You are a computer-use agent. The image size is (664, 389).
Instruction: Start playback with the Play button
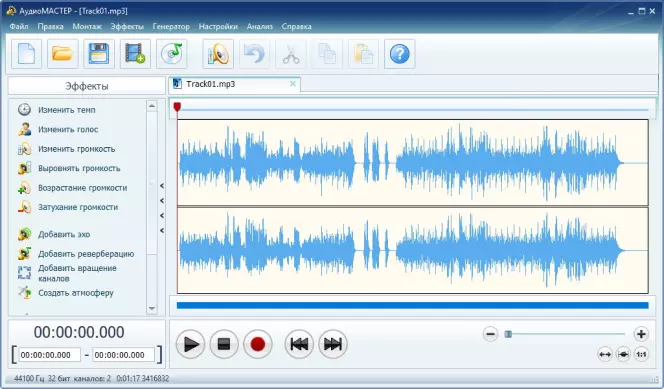[191, 344]
